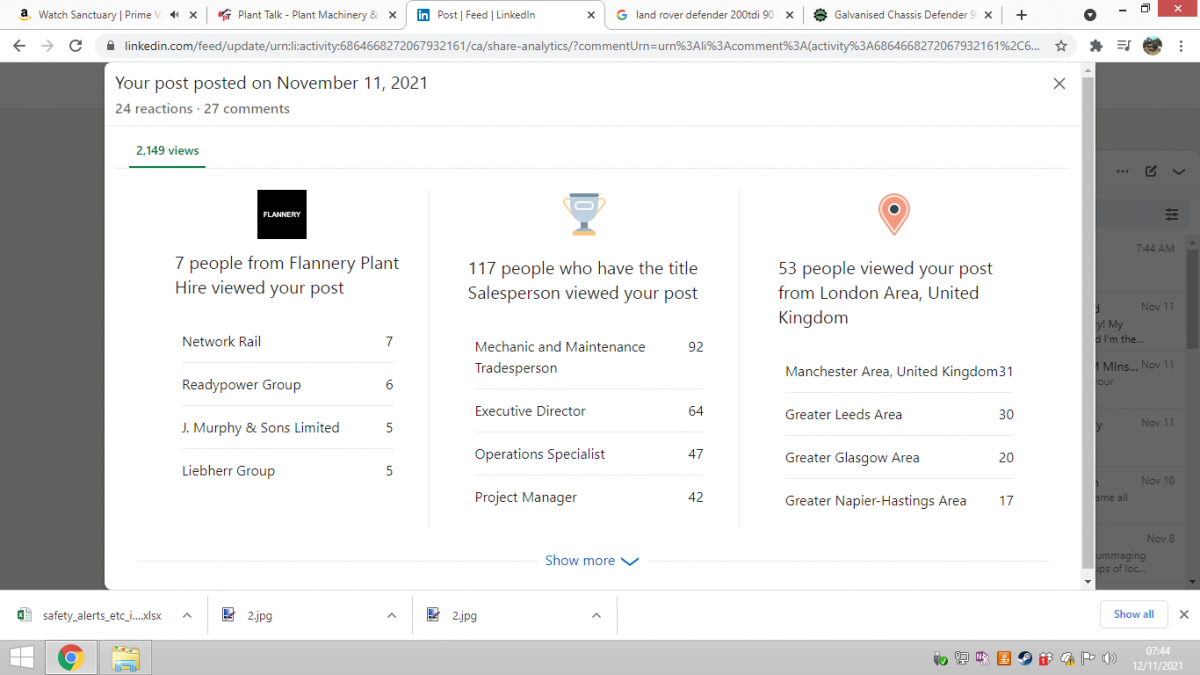Bookmark this page with star icon
Screen dimensions: 1200x675
pyautogui.click(x=1061, y=46)
